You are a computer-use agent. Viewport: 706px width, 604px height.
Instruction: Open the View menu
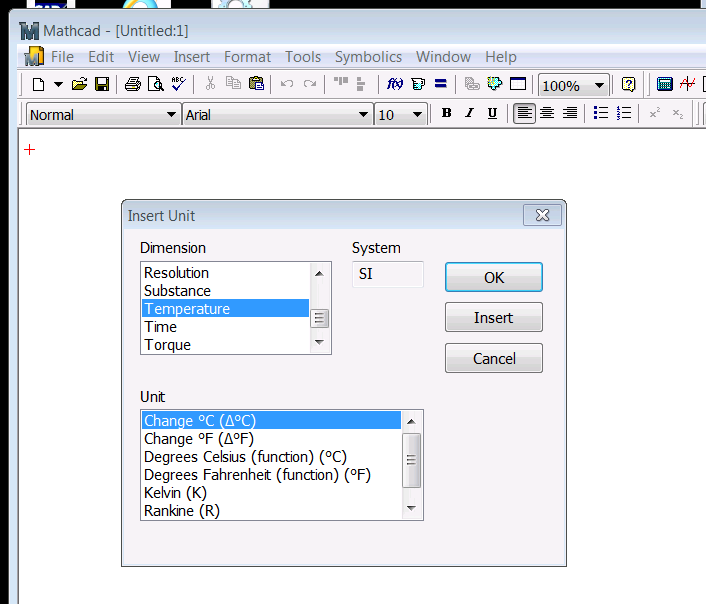[x=144, y=57]
